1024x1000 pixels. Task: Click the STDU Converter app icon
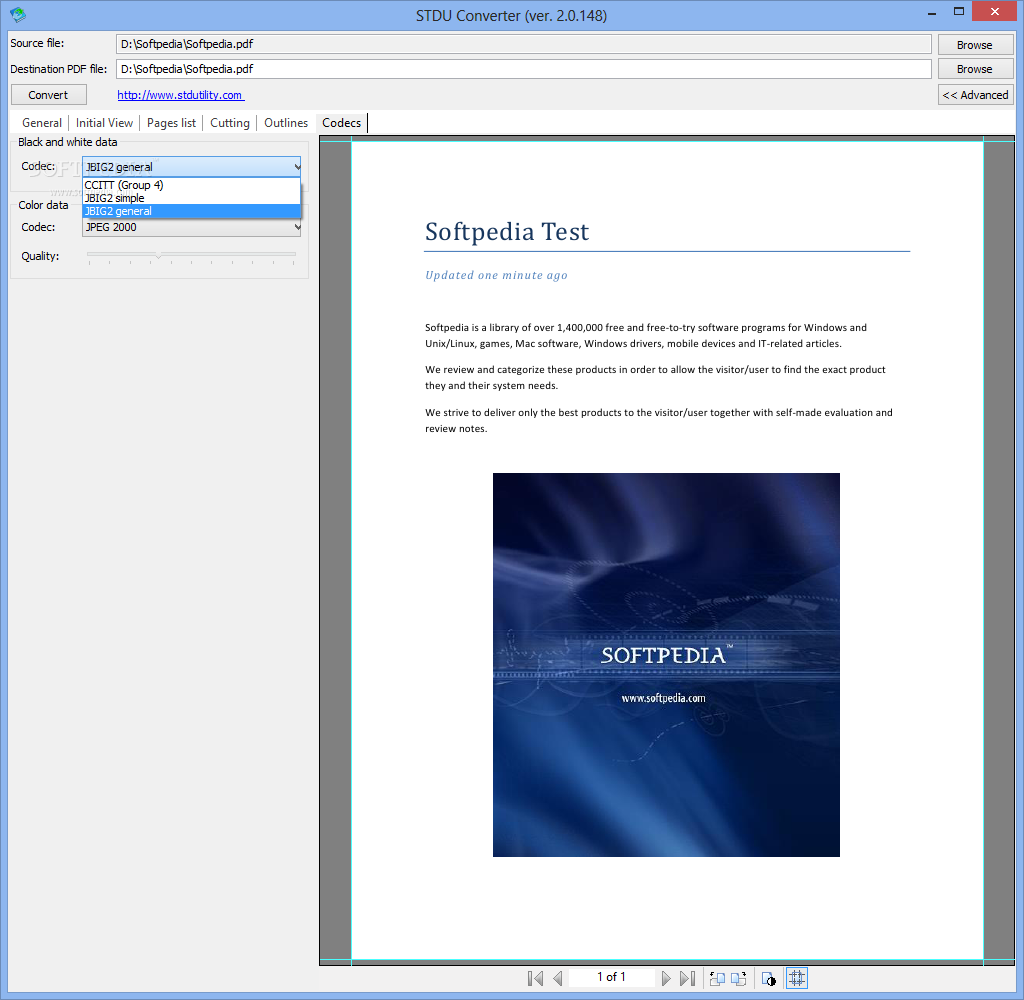pos(18,14)
